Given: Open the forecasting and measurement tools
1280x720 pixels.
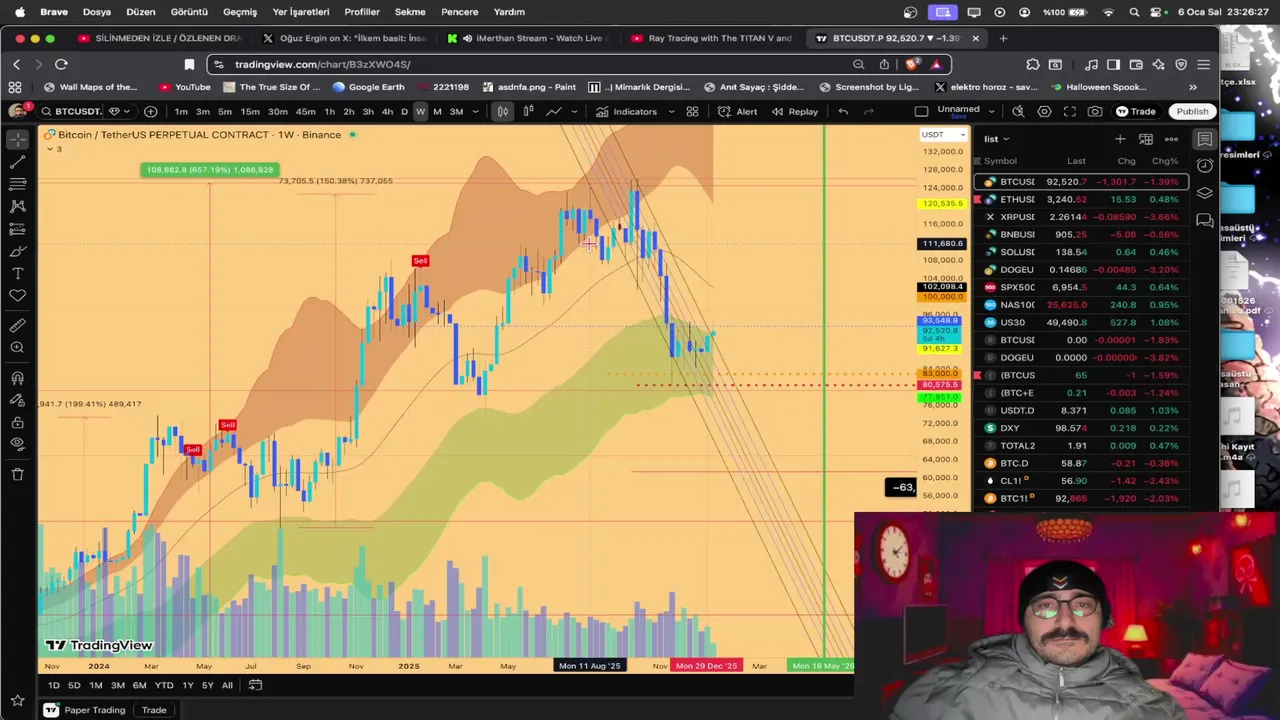Looking at the screenshot, I should coord(17,229).
